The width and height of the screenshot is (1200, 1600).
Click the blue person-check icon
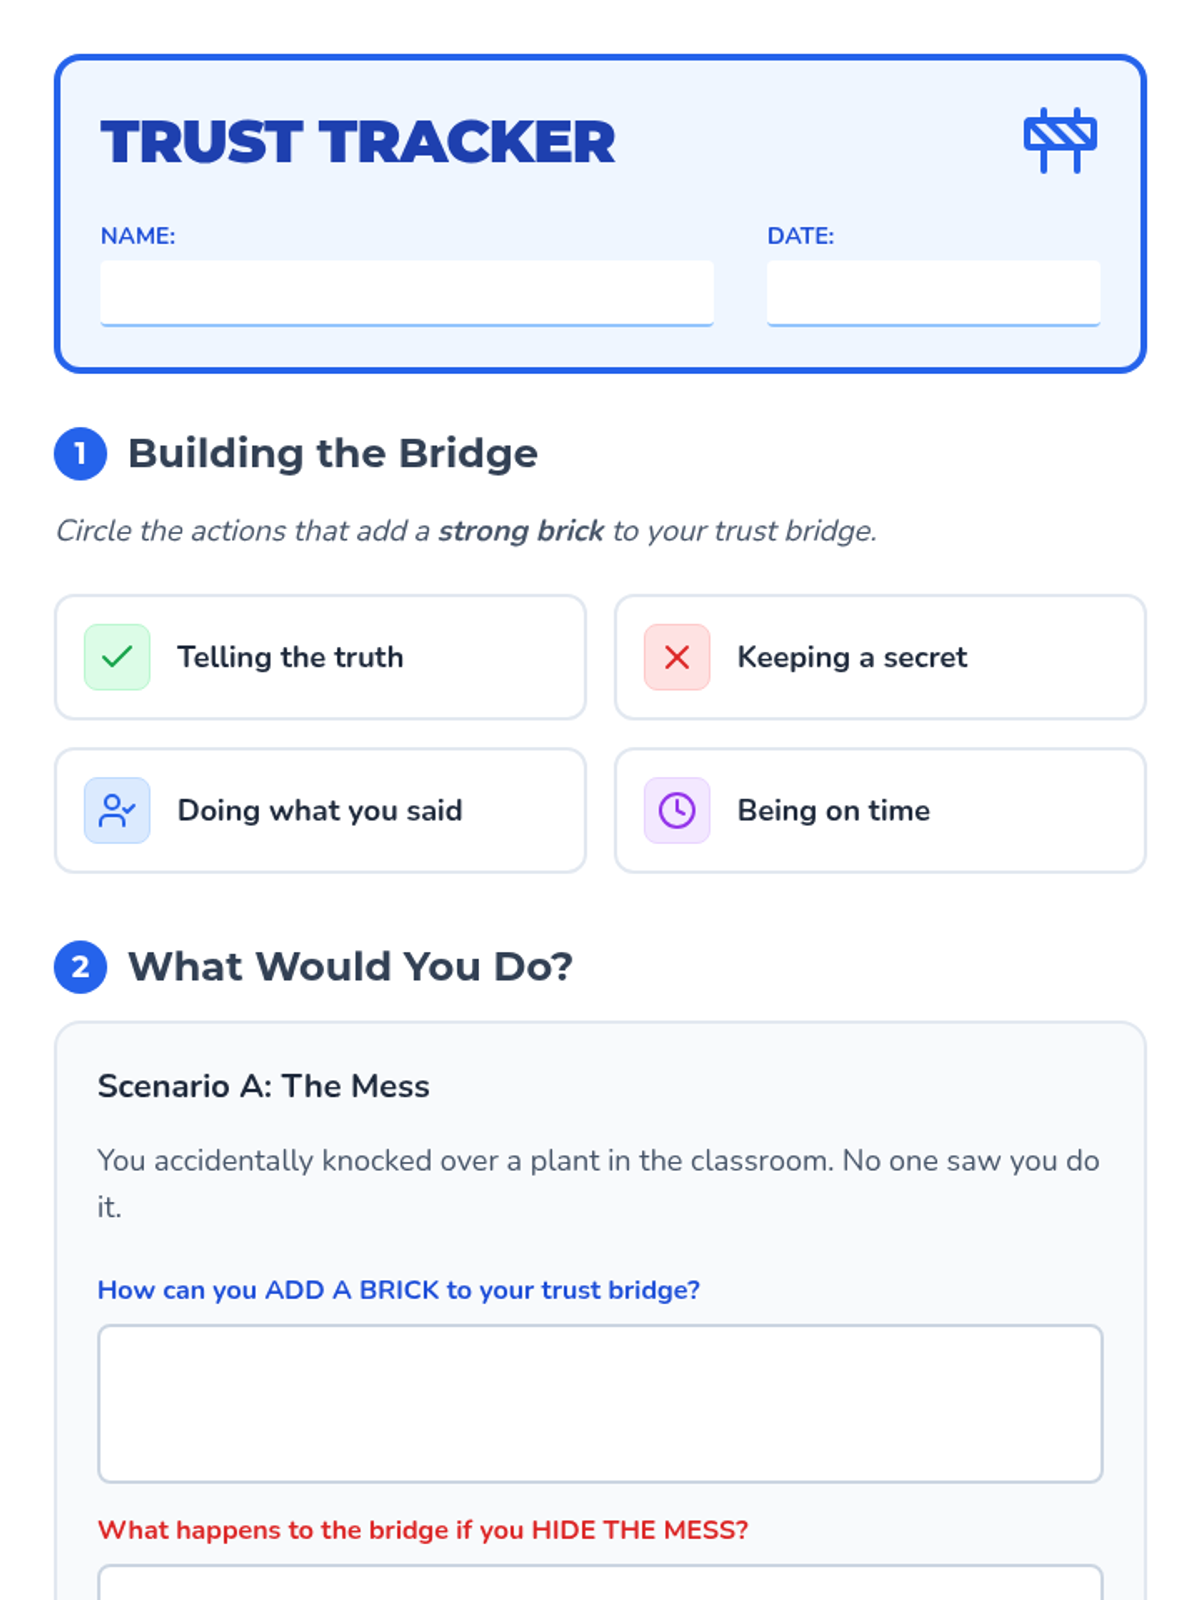117,810
